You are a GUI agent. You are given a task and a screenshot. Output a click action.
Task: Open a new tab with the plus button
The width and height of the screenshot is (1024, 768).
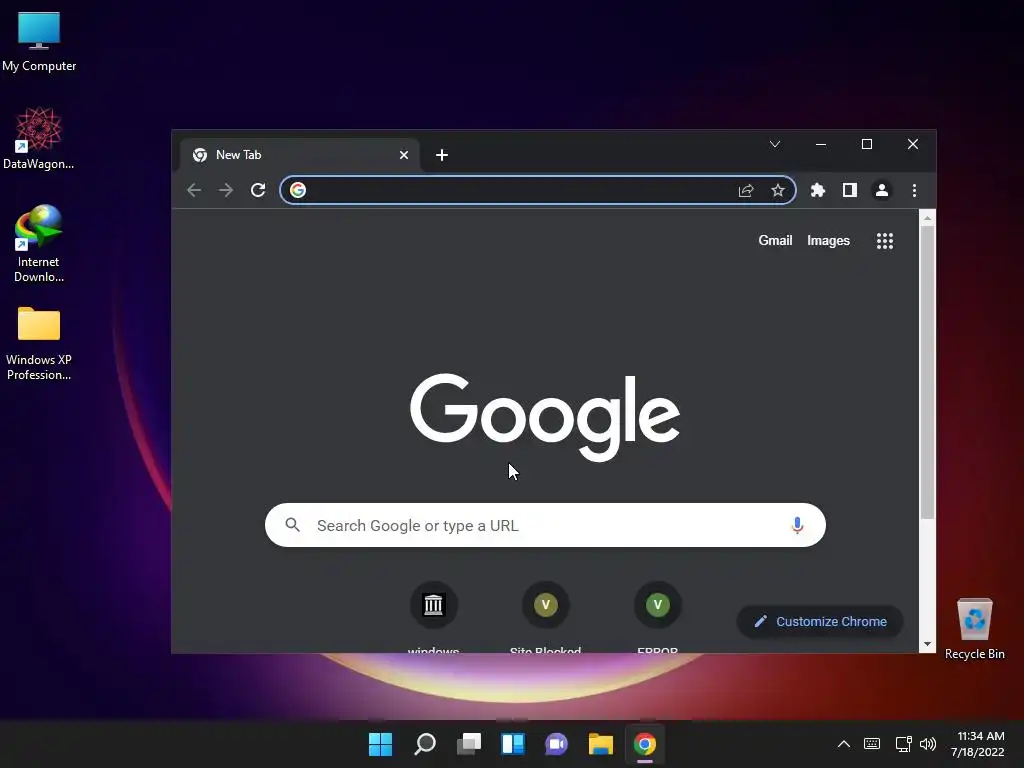(x=442, y=155)
